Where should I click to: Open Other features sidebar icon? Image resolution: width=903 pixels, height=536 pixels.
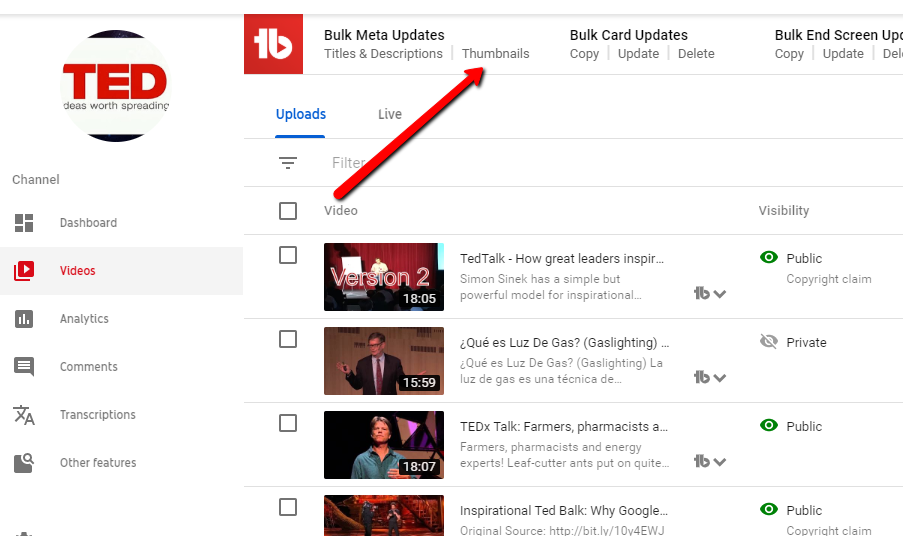(x=24, y=463)
